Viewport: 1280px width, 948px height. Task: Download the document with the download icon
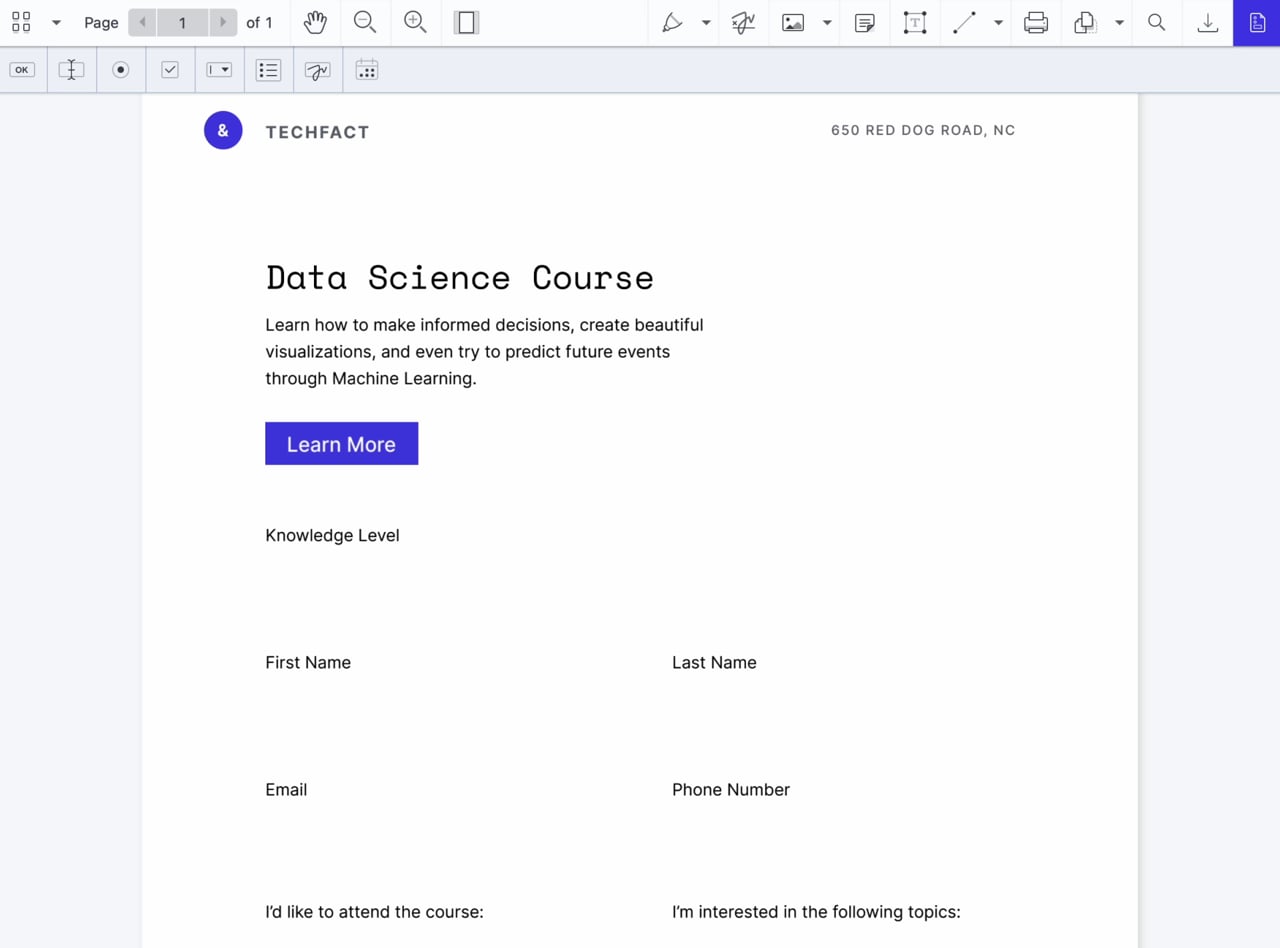[x=1208, y=22]
